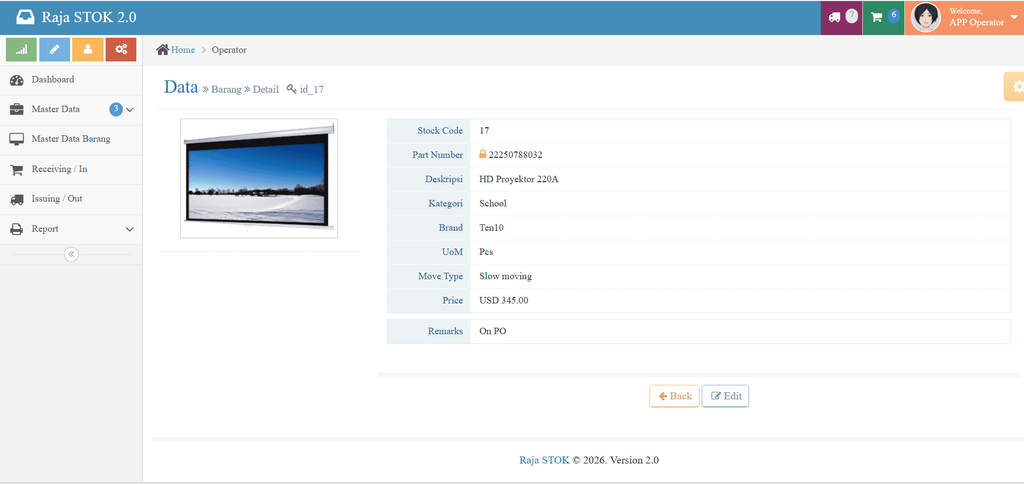1024x484 pixels.
Task: Click the Raja STOK footer link
Action: point(544,460)
